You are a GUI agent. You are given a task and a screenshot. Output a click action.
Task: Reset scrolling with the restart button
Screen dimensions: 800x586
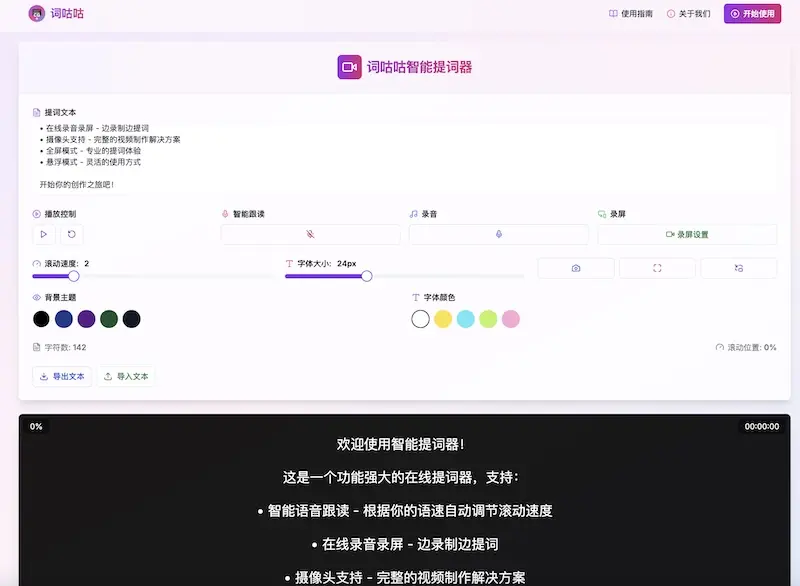(x=71, y=234)
